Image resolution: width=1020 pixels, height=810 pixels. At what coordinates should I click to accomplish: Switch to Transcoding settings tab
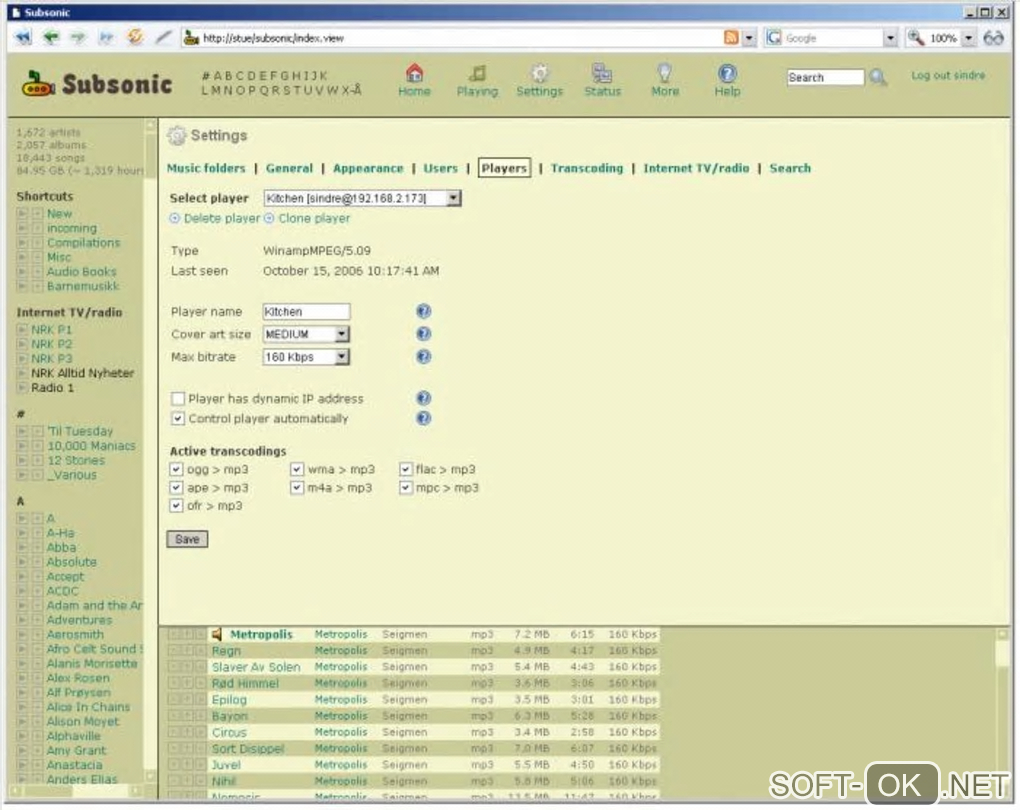pyautogui.click(x=587, y=168)
